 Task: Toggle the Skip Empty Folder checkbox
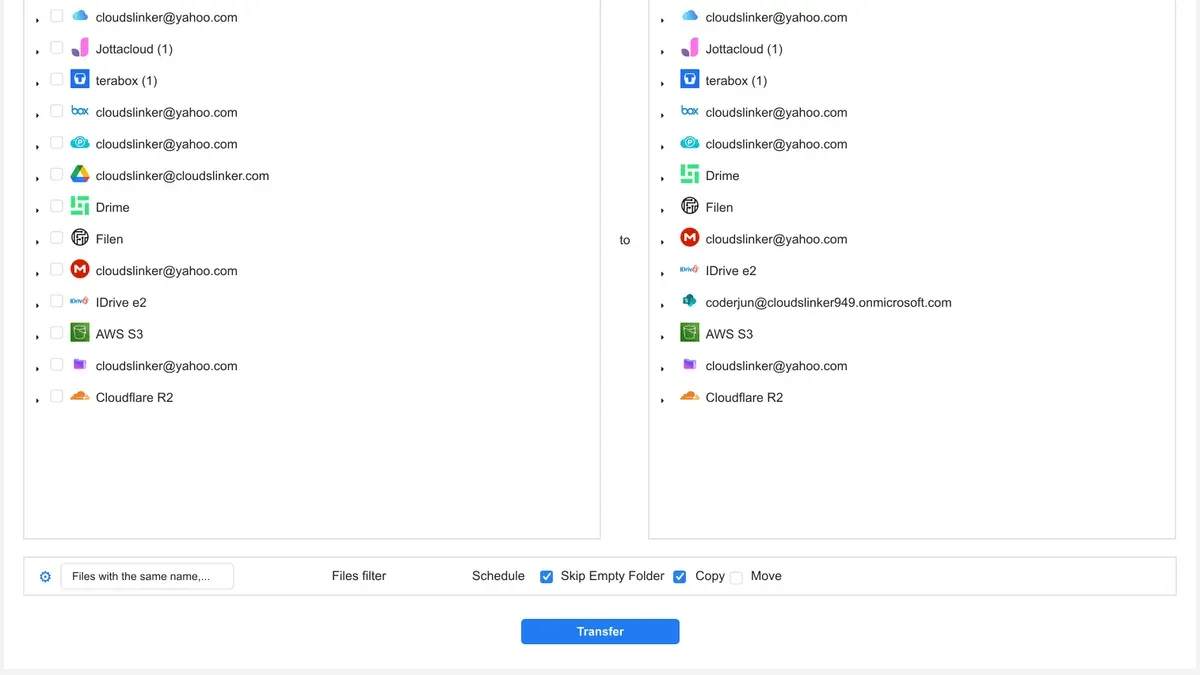pyautogui.click(x=547, y=577)
